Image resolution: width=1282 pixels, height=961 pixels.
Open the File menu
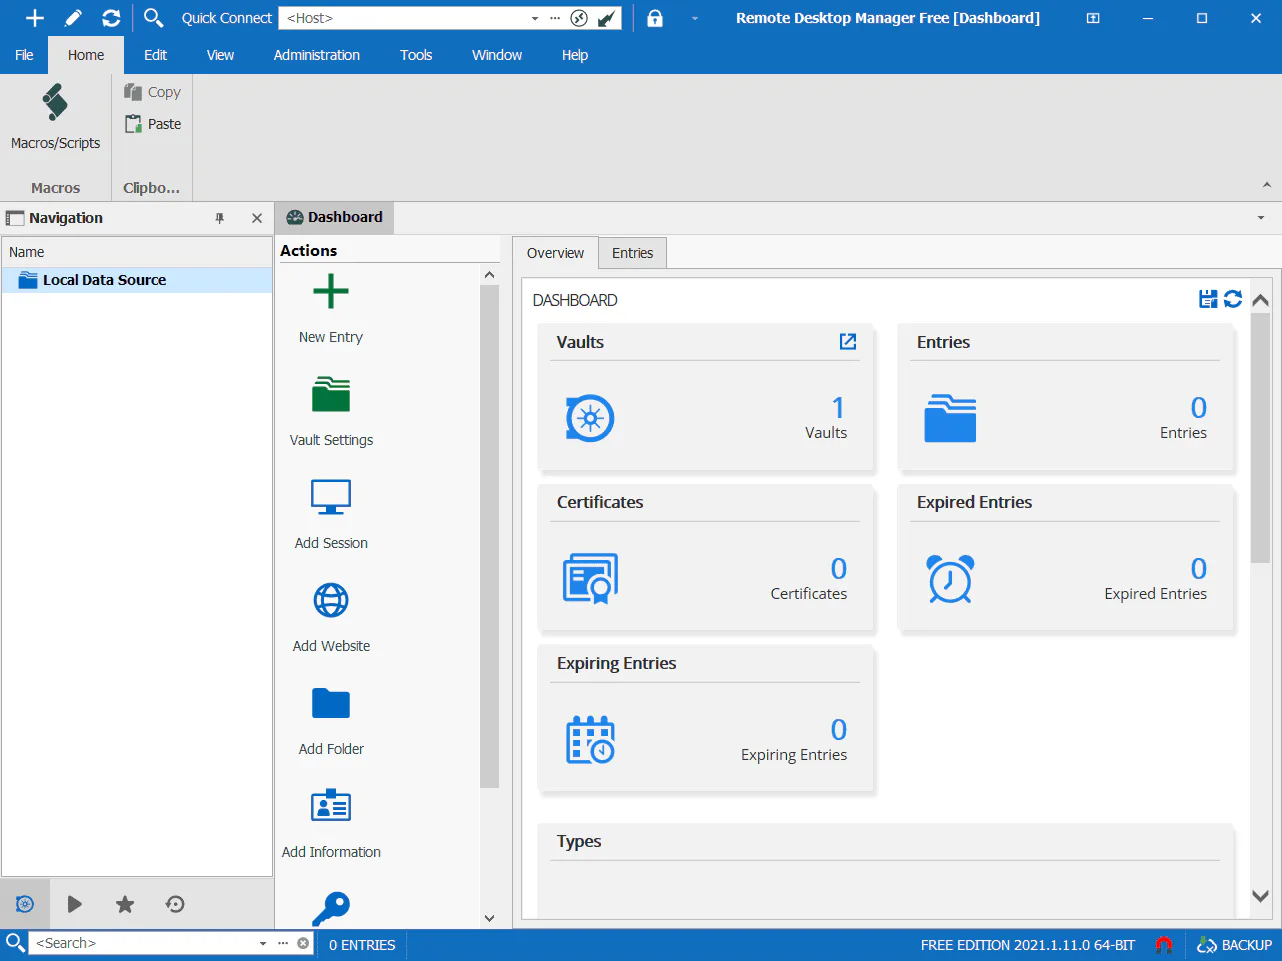click(x=24, y=55)
